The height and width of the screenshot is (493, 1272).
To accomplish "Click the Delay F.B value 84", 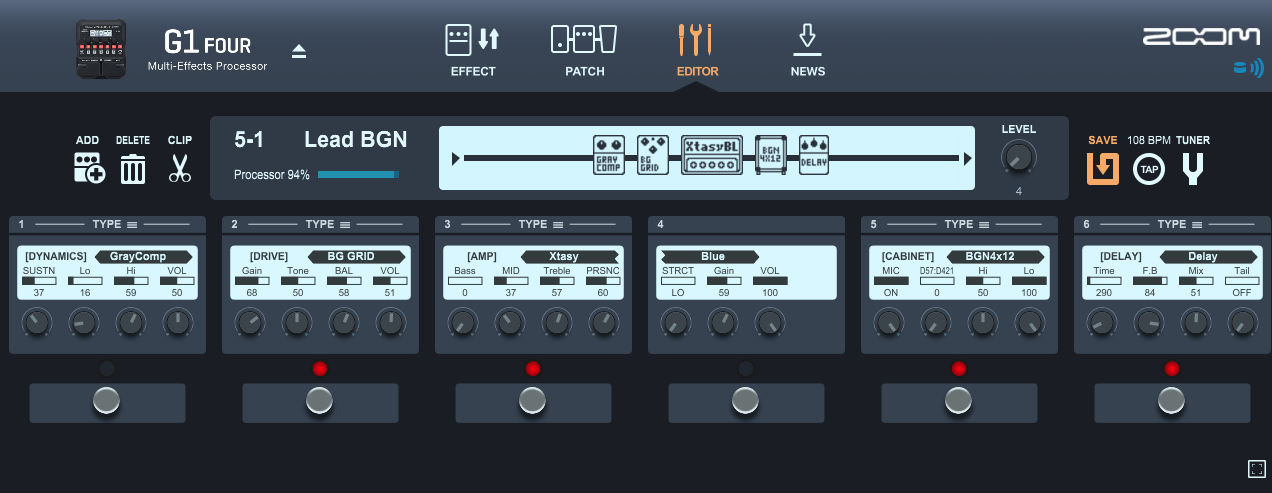I will pos(1150,292).
